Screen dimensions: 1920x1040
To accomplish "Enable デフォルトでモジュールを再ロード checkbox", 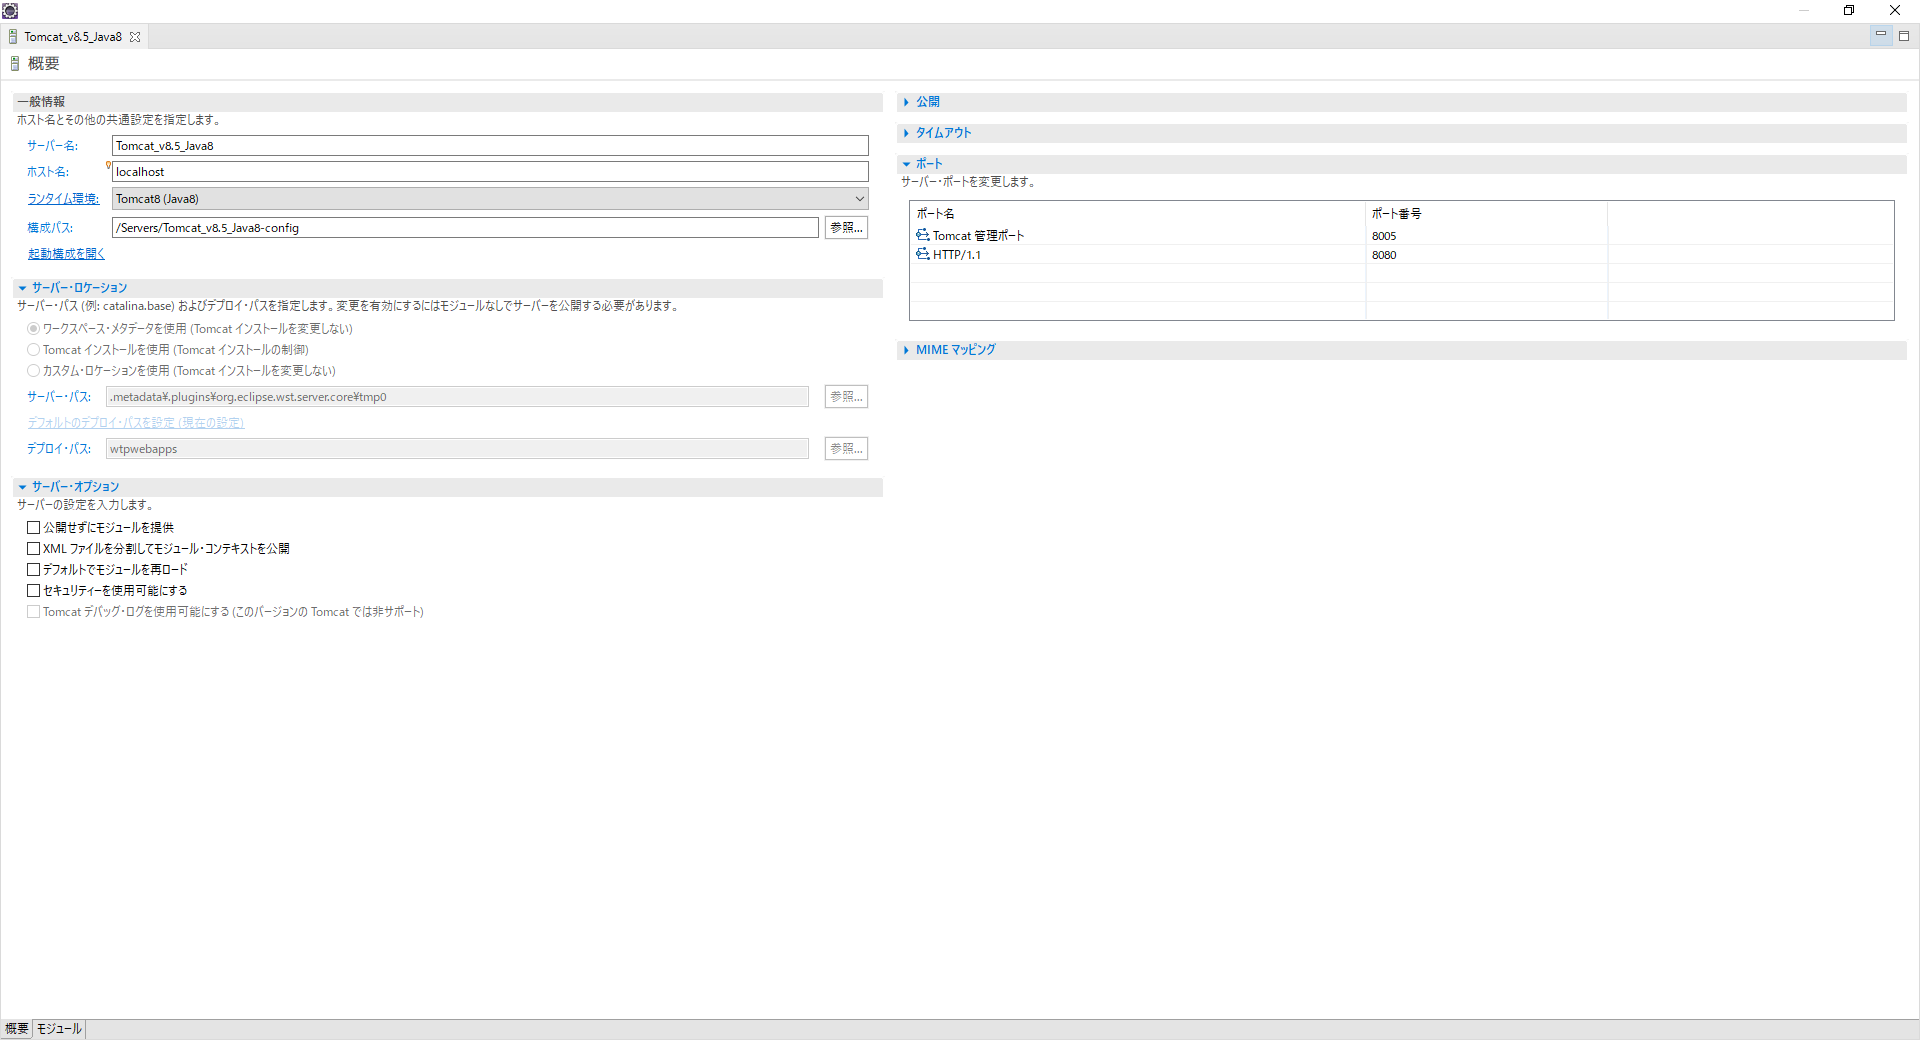I will point(34,569).
